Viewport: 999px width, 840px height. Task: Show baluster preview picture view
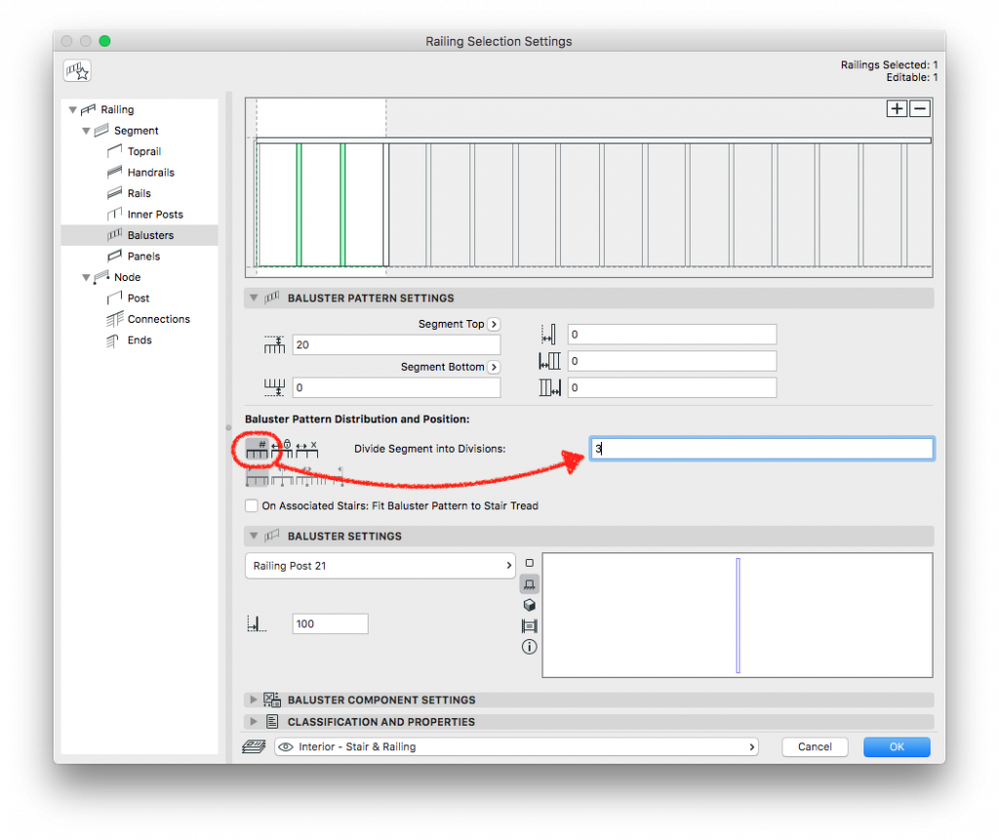pos(529,626)
